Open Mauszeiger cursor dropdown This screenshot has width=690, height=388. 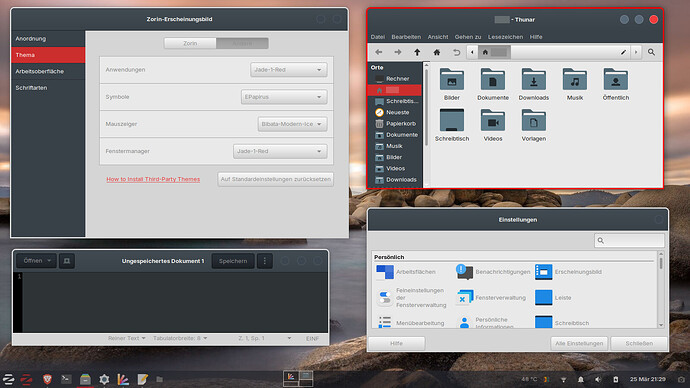tap(292, 124)
